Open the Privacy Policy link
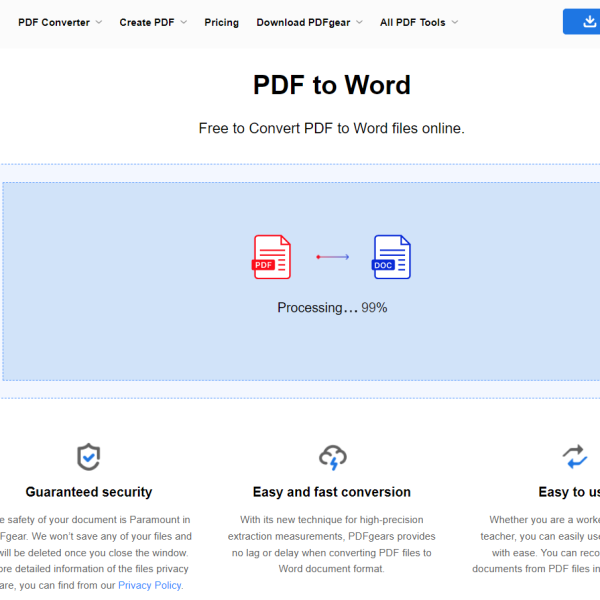The height and width of the screenshot is (600, 600). pos(150,585)
